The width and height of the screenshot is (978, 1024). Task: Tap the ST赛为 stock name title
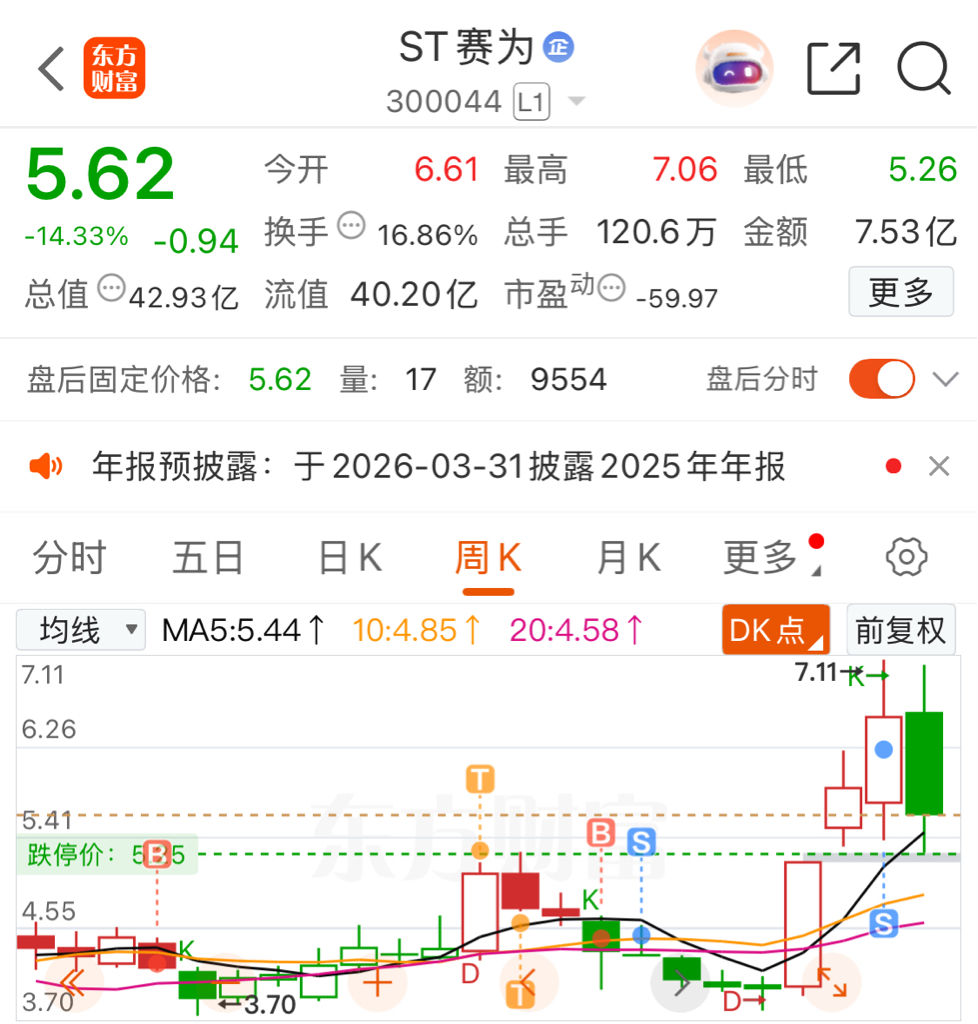(x=466, y=48)
